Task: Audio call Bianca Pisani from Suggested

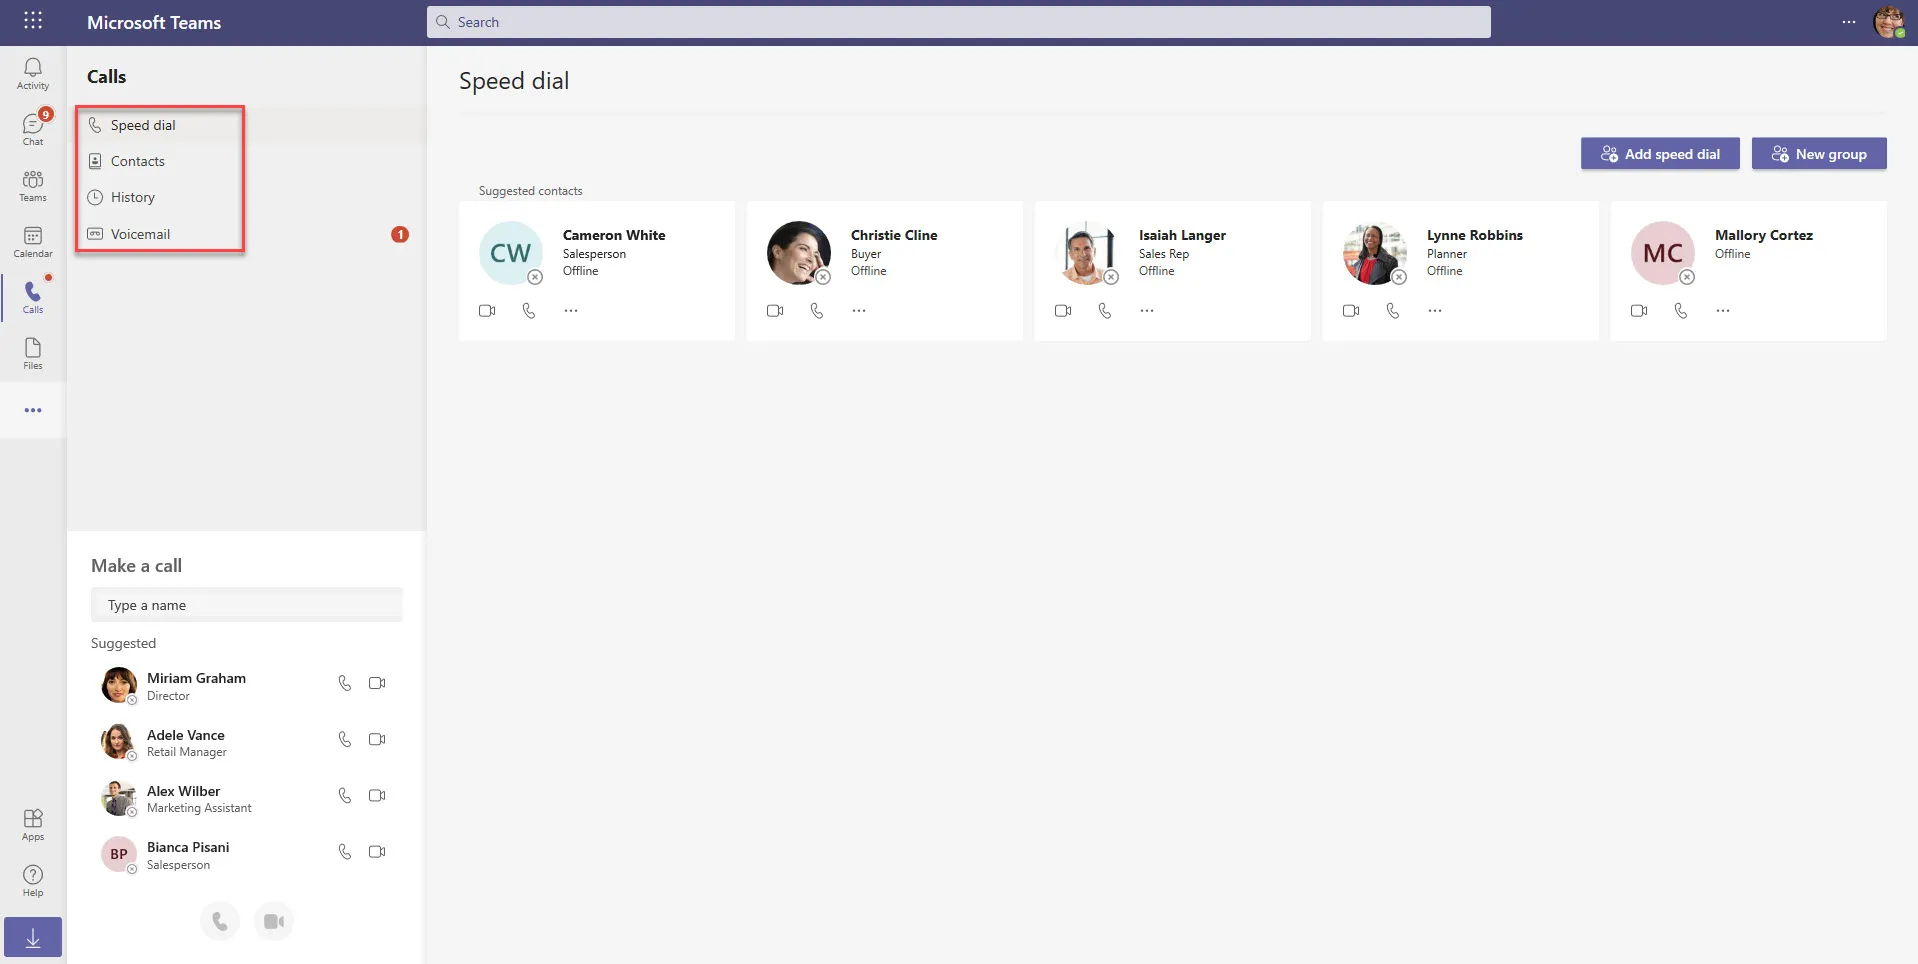Action: tap(345, 852)
